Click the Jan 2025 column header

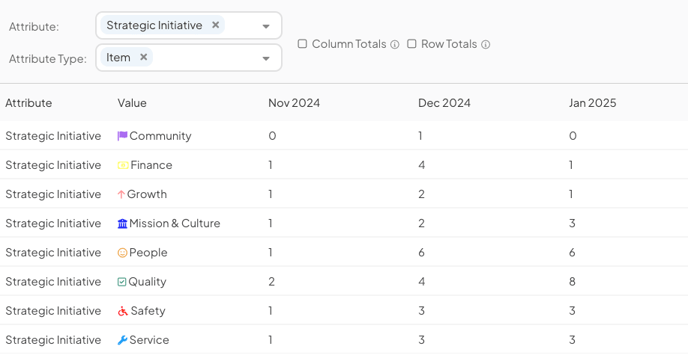click(592, 103)
